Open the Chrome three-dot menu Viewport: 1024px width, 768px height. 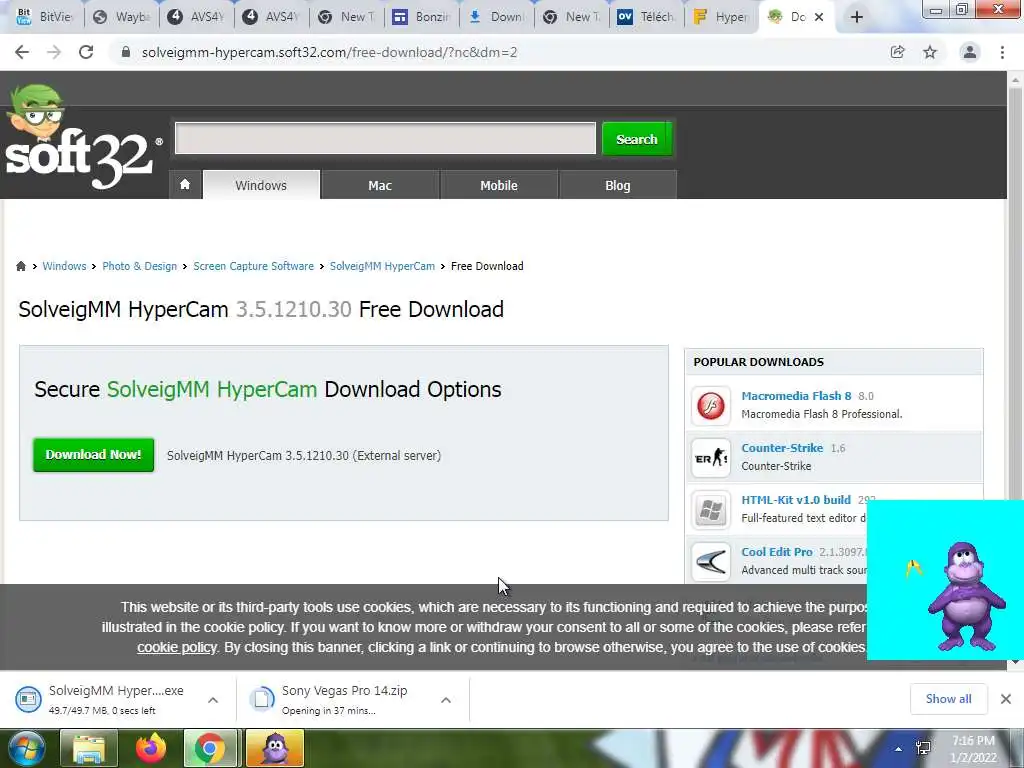click(x=1002, y=52)
